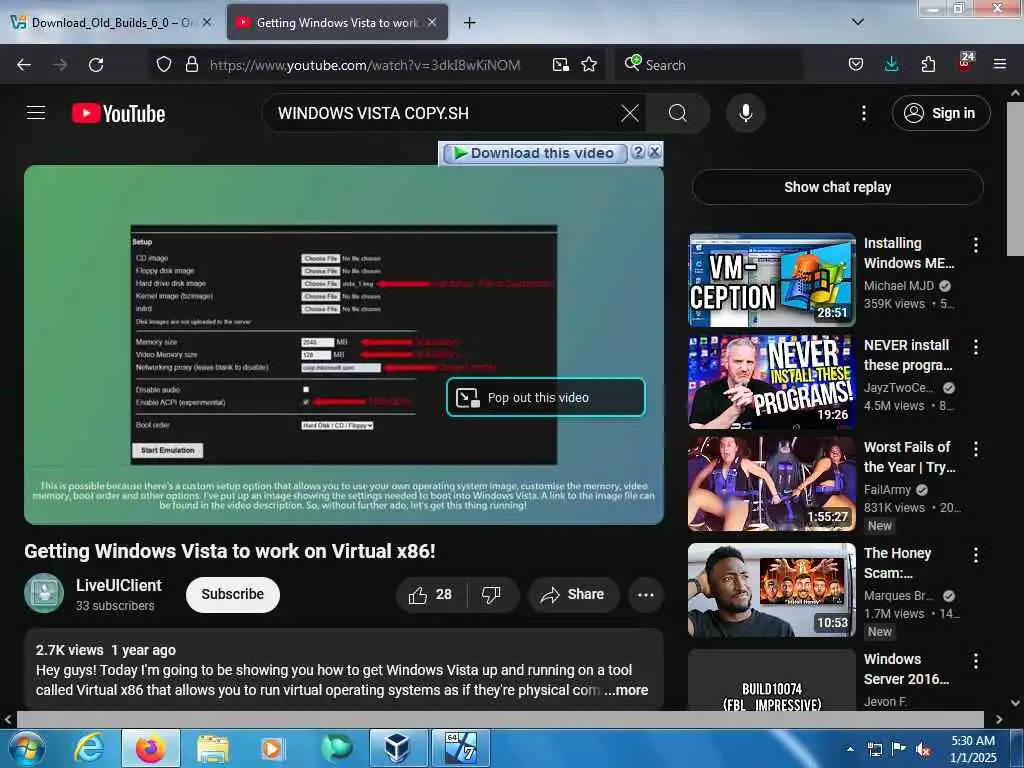Open the YouTube guide hamburger menu

36,113
